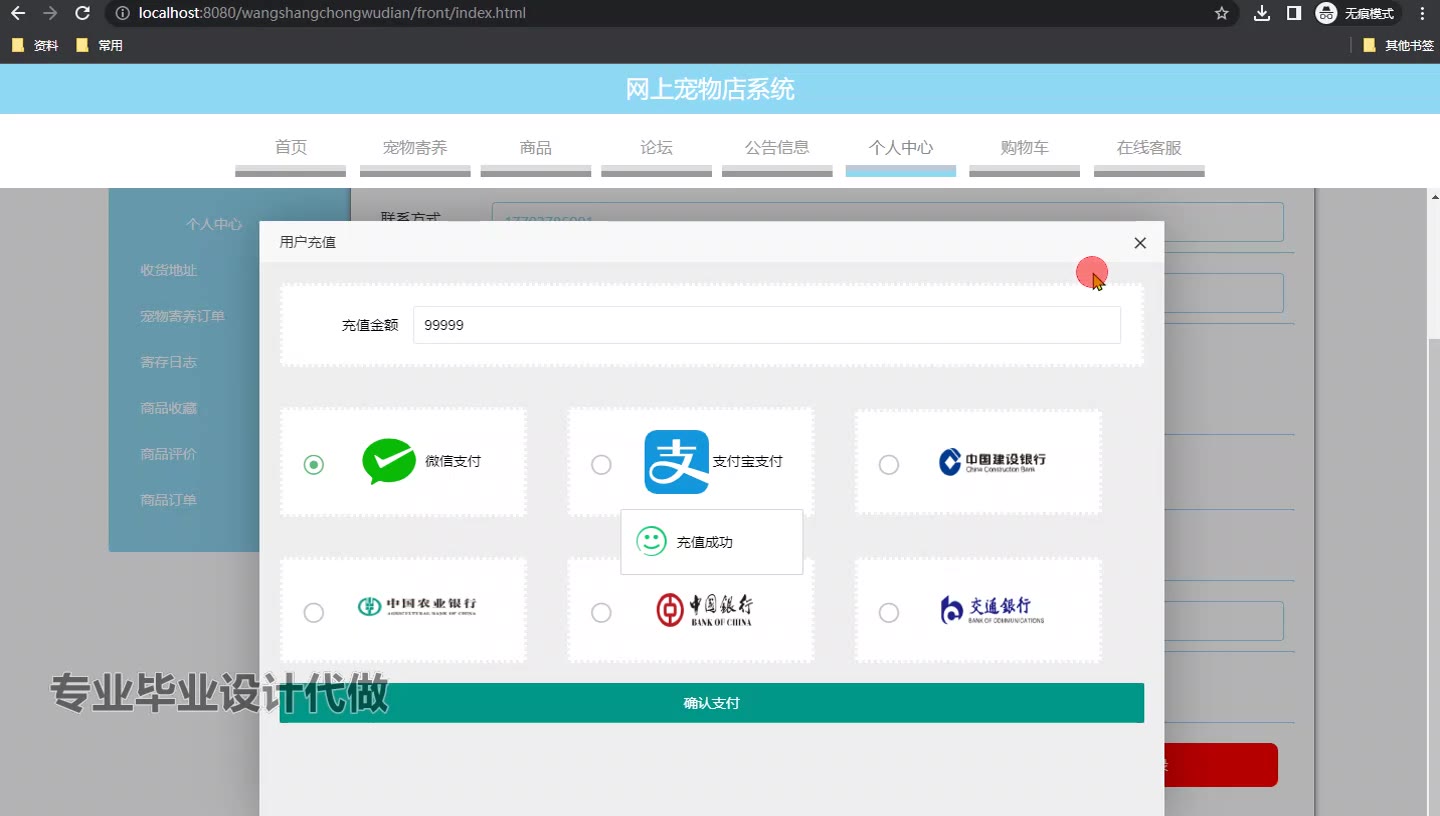This screenshot has height=816, width=1440.
Task: Open 寄存日志 in the sidebar
Action: 169,362
